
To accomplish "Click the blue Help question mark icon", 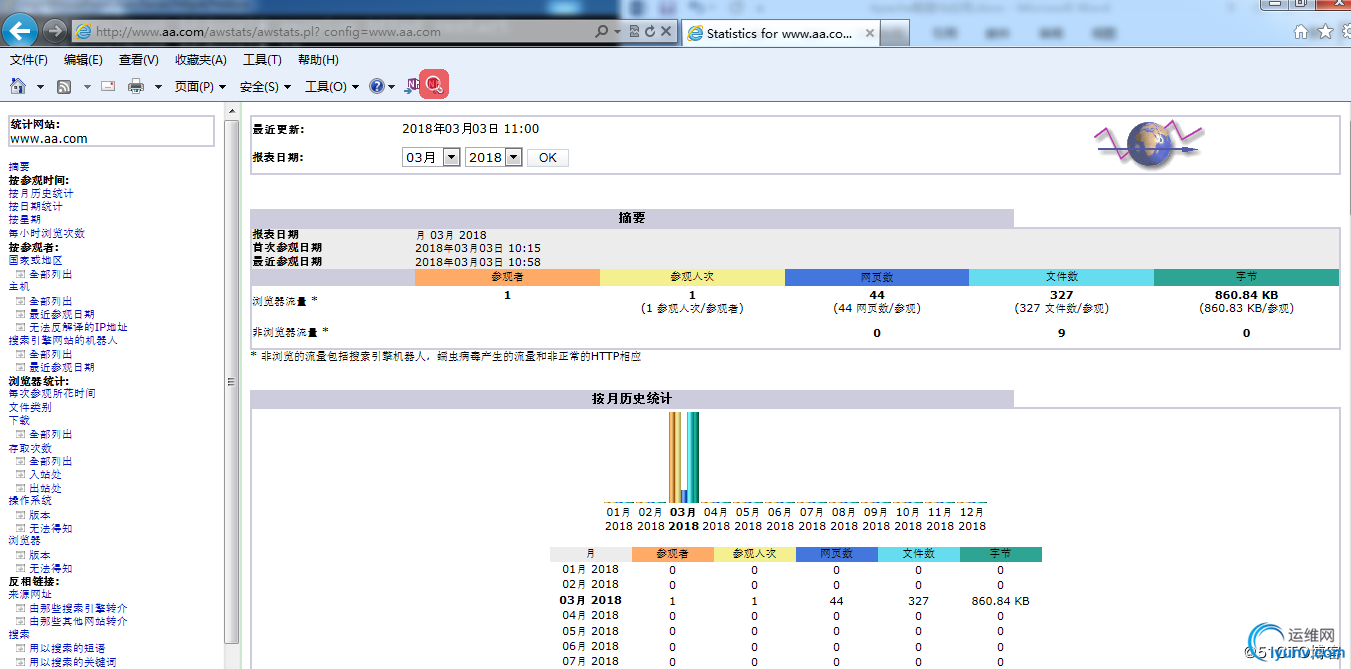I will click(x=377, y=87).
